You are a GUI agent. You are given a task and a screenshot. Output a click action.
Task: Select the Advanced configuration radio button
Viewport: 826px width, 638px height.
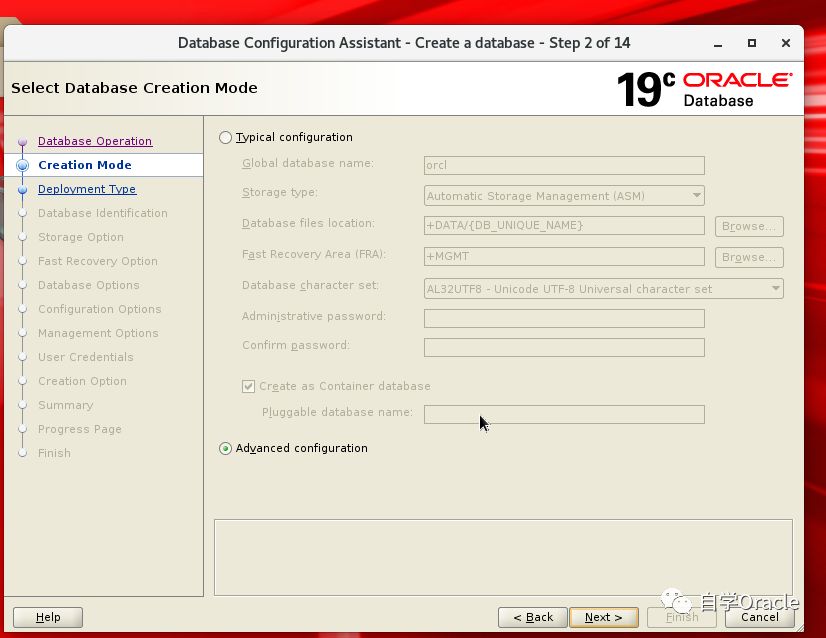[225, 449]
